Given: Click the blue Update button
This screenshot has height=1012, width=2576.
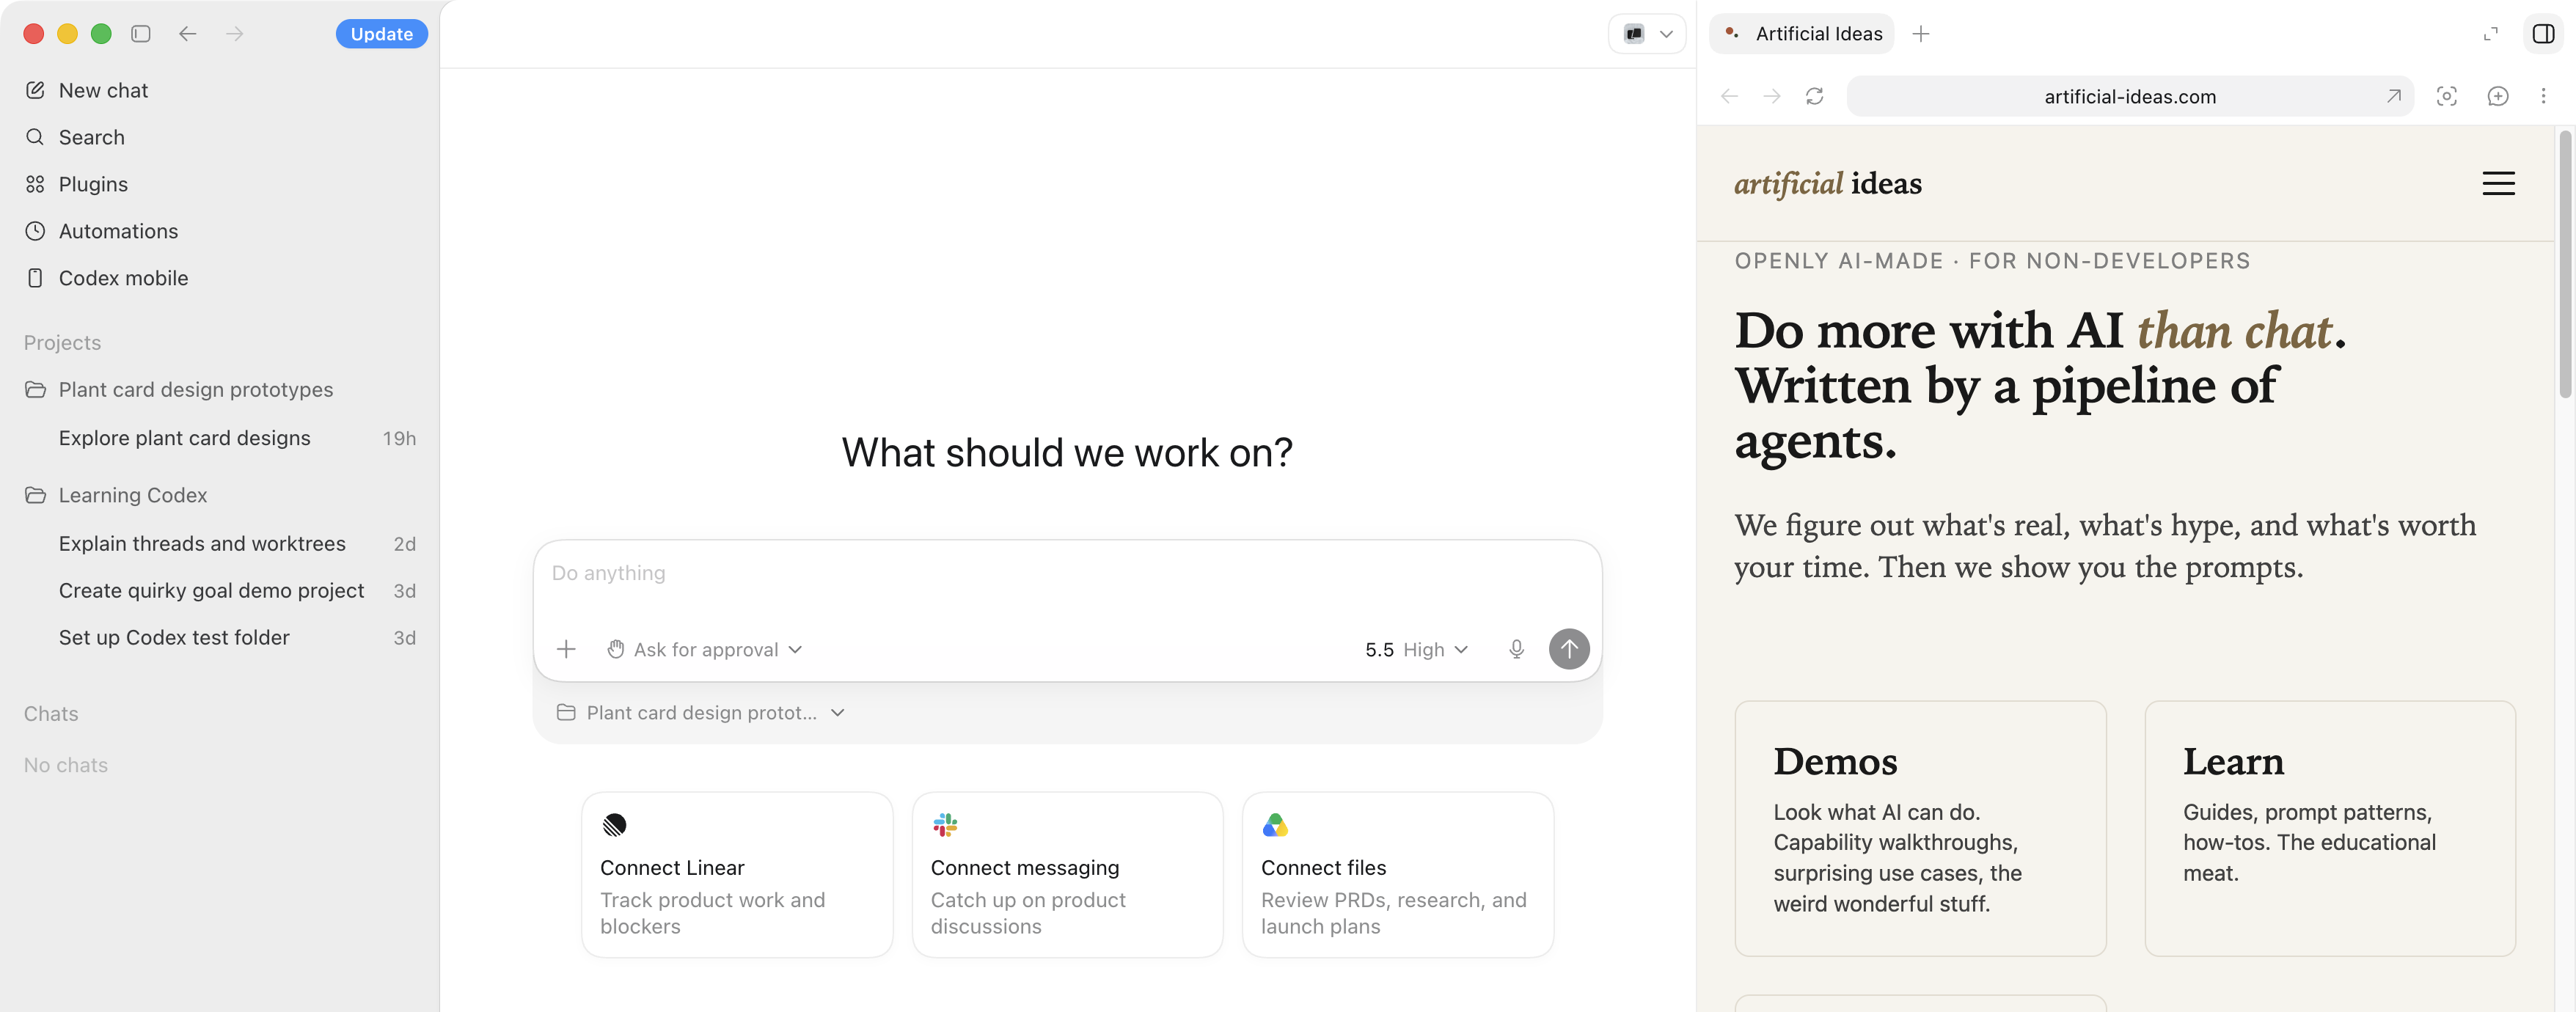Looking at the screenshot, I should 381,34.
